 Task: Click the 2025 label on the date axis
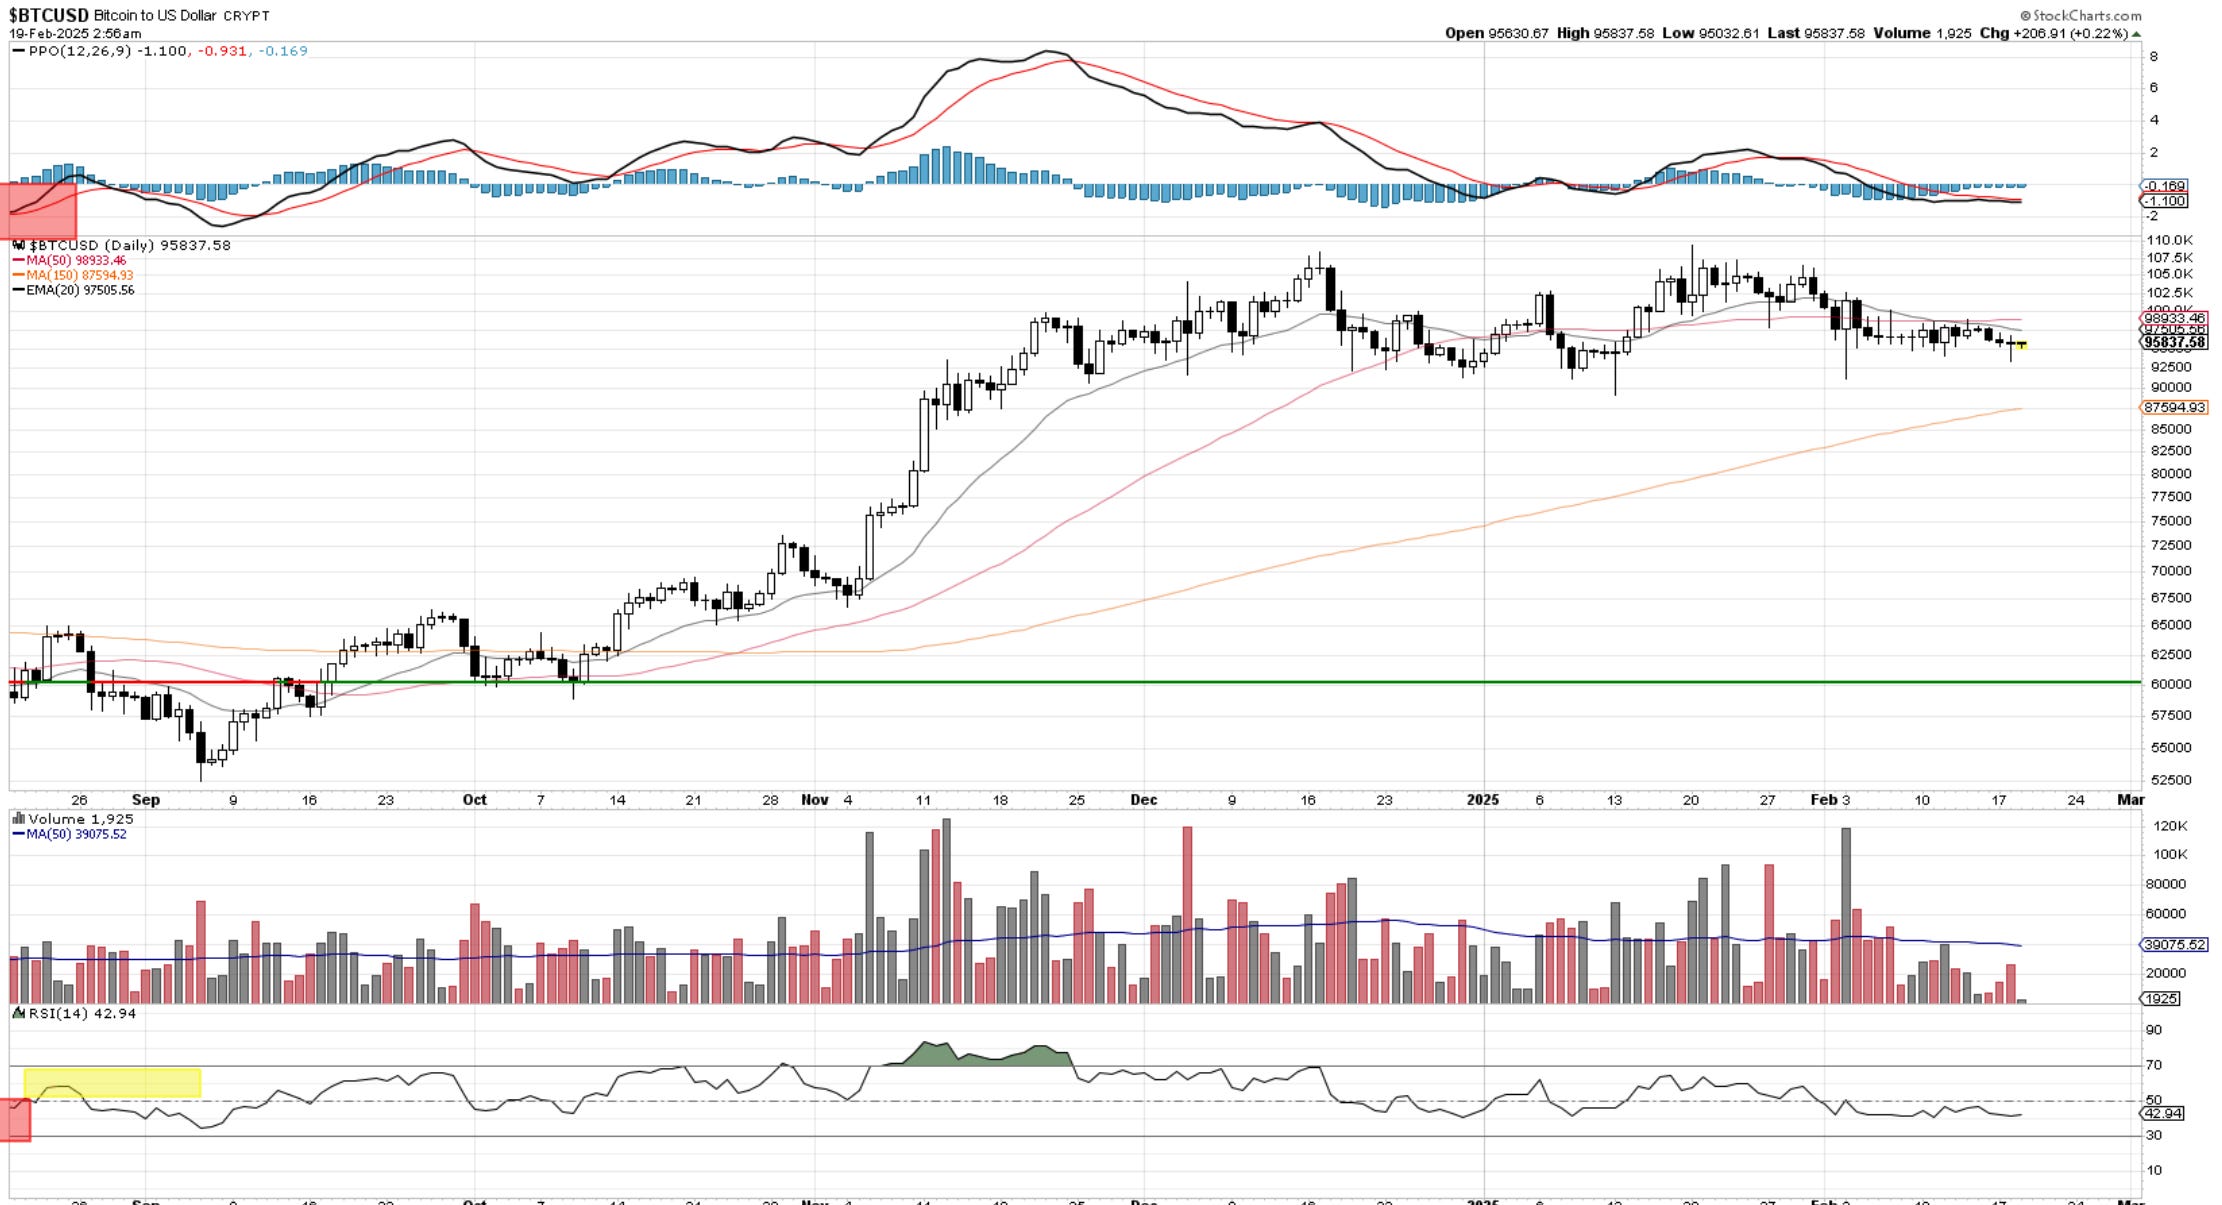(x=1482, y=800)
